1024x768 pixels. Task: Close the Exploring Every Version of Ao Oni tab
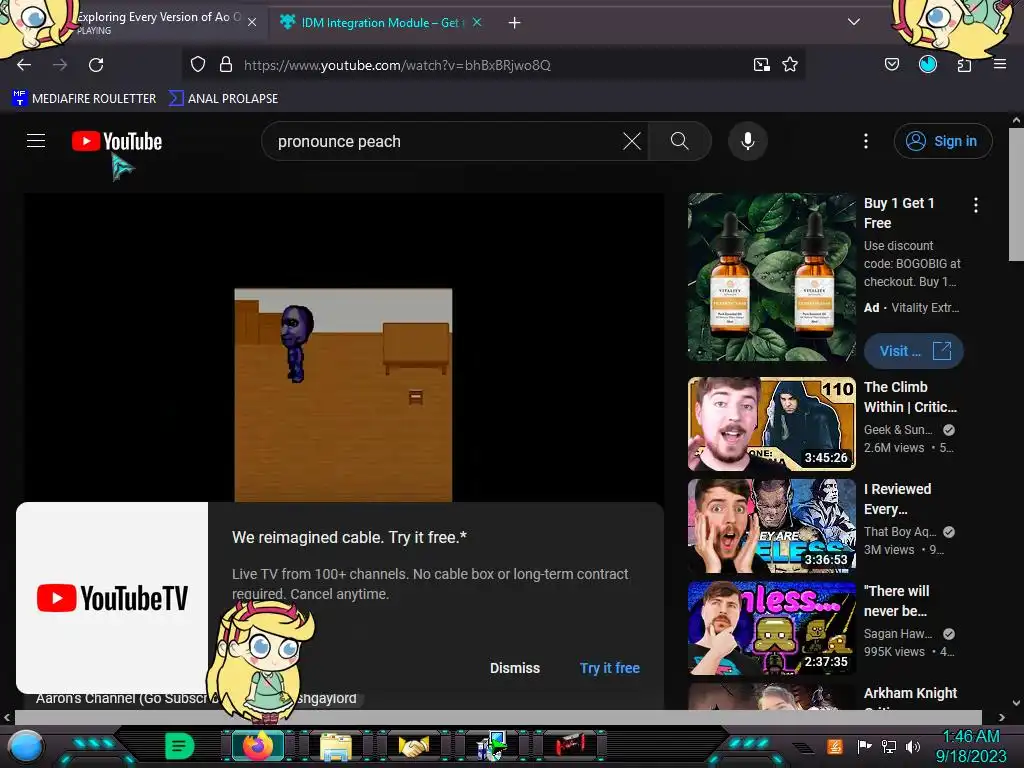[x=252, y=23]
